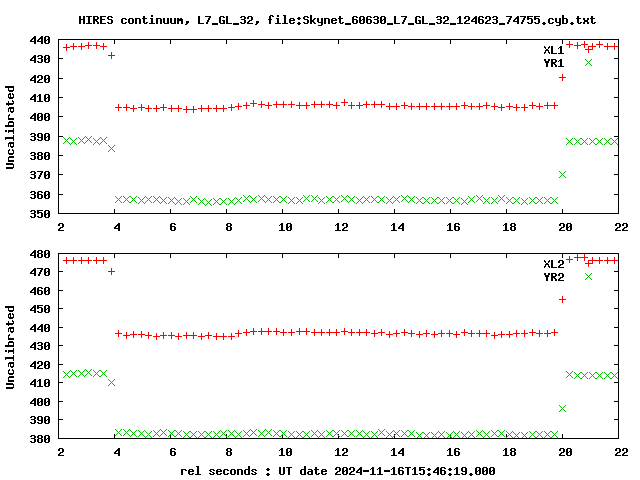The width and height of the screenshot is (640, 480).
Task: Select the XL1 legend label
Action: (553, 50)
